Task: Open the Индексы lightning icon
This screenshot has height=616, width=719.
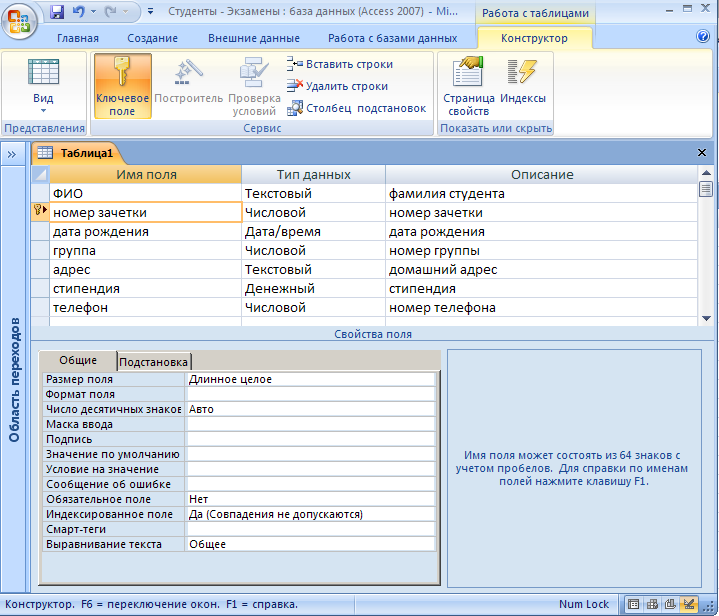Action: 522,72
